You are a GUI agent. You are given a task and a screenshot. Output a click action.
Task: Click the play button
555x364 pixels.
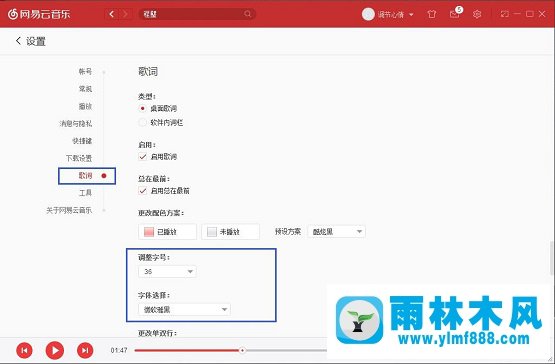[55, 350]
